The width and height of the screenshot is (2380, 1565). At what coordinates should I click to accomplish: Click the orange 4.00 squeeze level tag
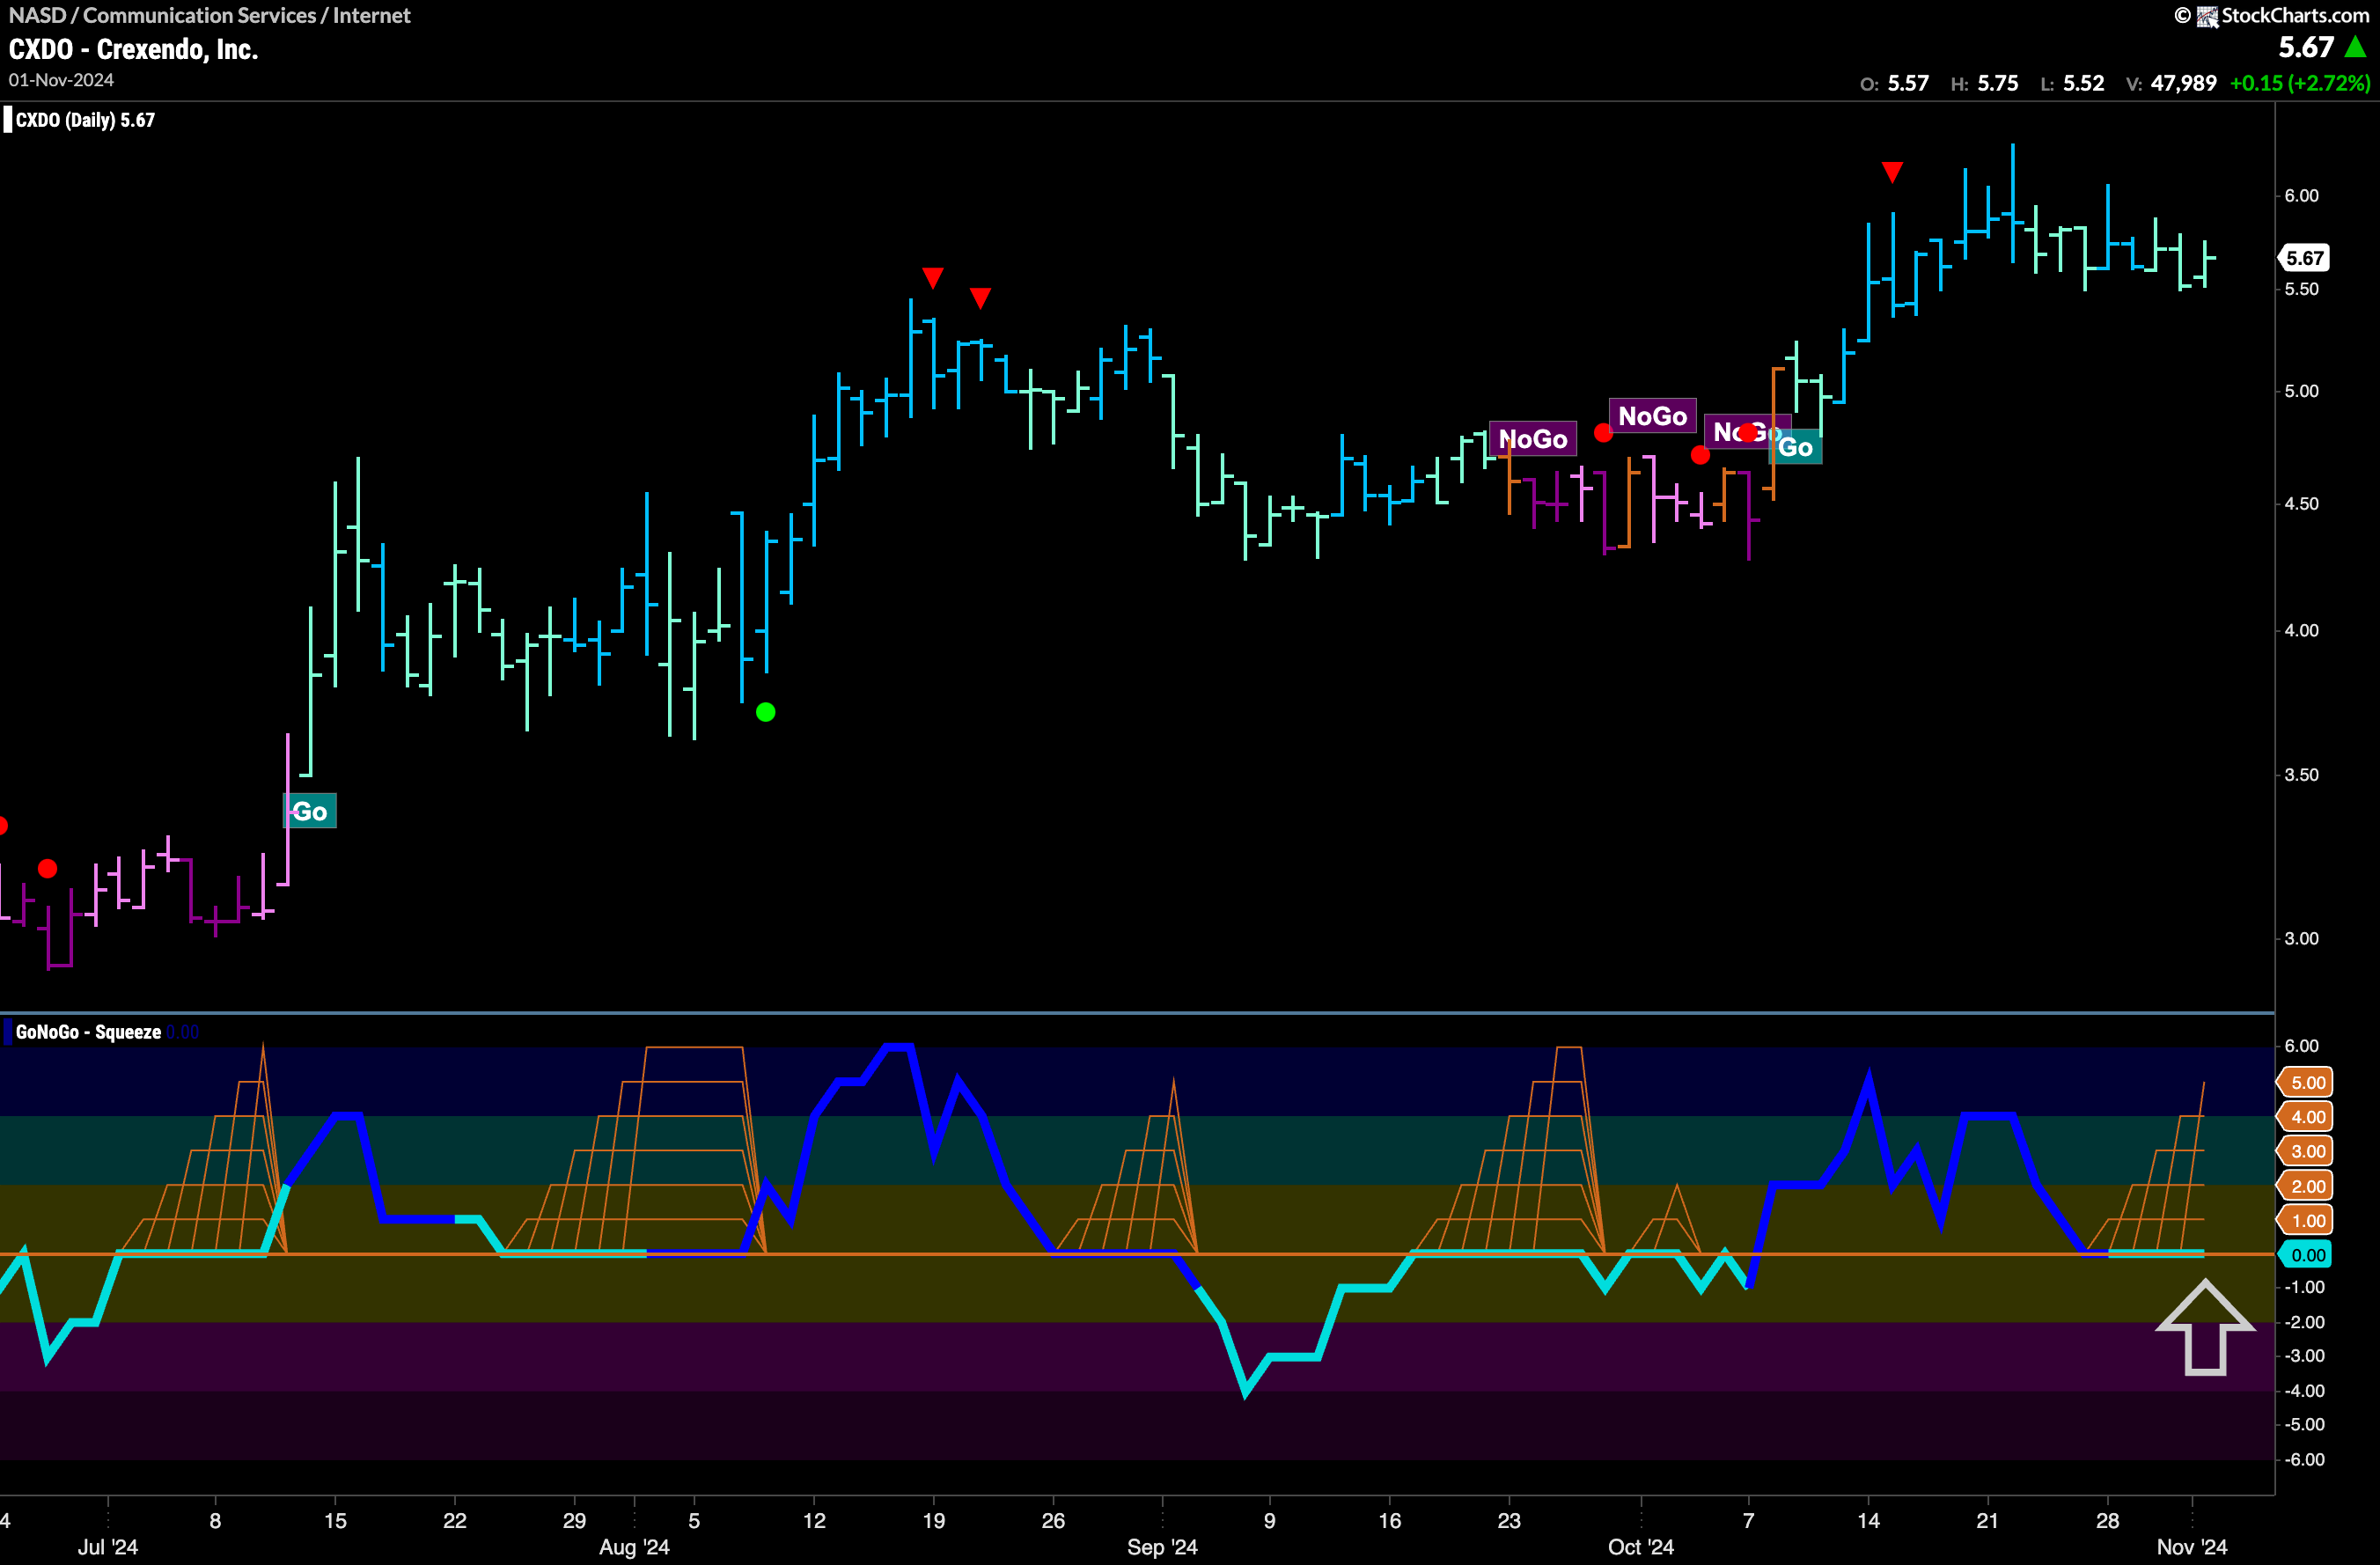coord(2305,1117)
